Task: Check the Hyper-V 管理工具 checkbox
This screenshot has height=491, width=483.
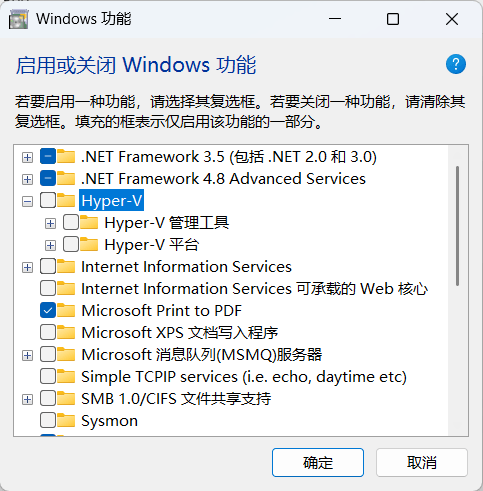Action: pyautogui.click(x=71, y=222)
